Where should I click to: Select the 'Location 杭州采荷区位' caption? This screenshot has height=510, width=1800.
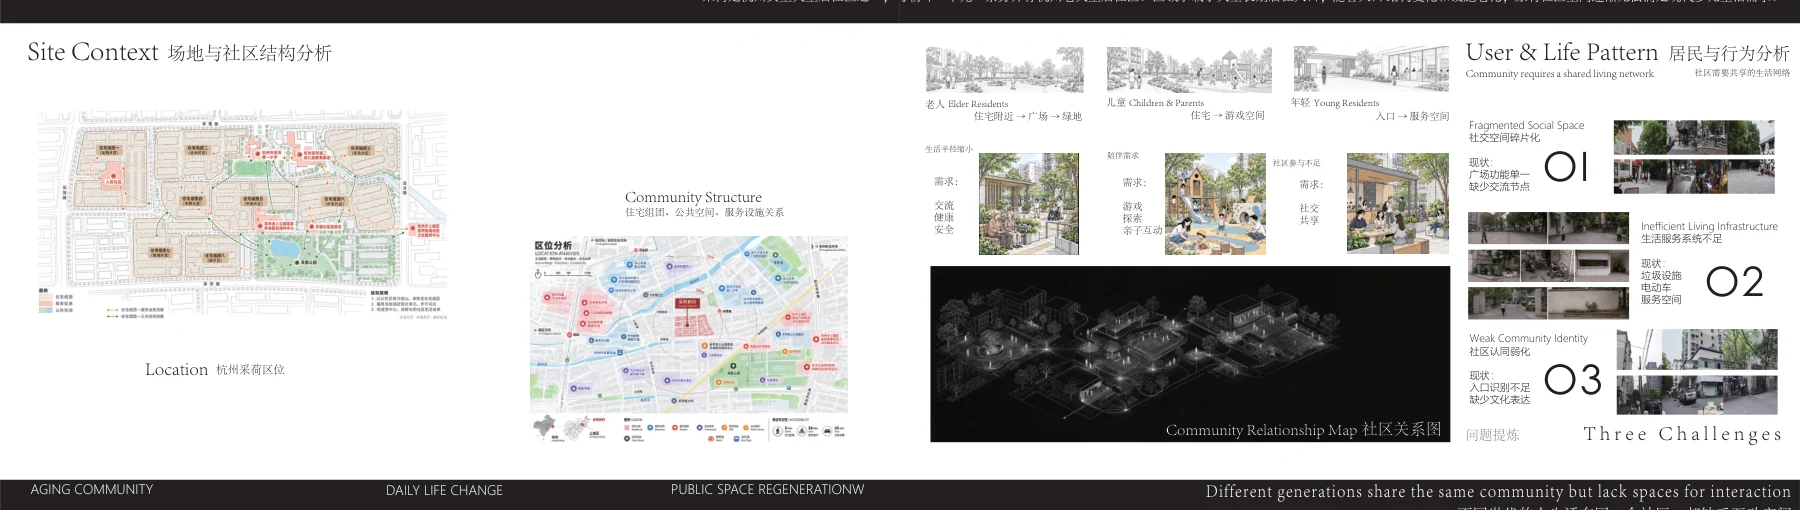point(215,370)
